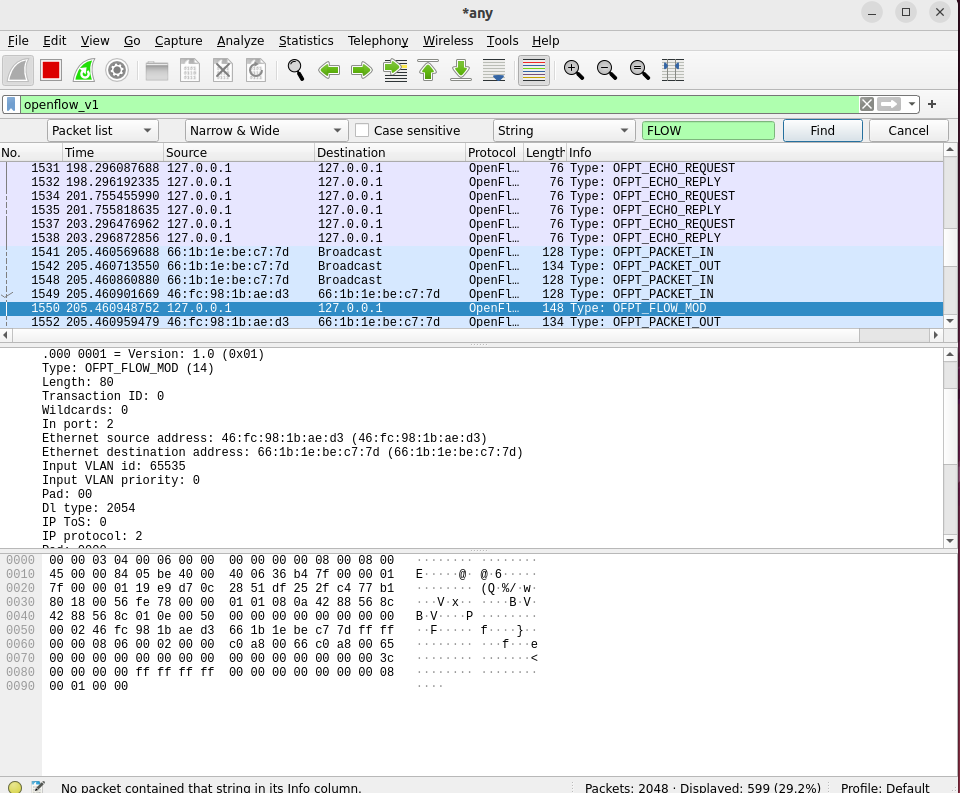Click expert information status bar circle
The image size is (960, 793).
tap(15, 787)
